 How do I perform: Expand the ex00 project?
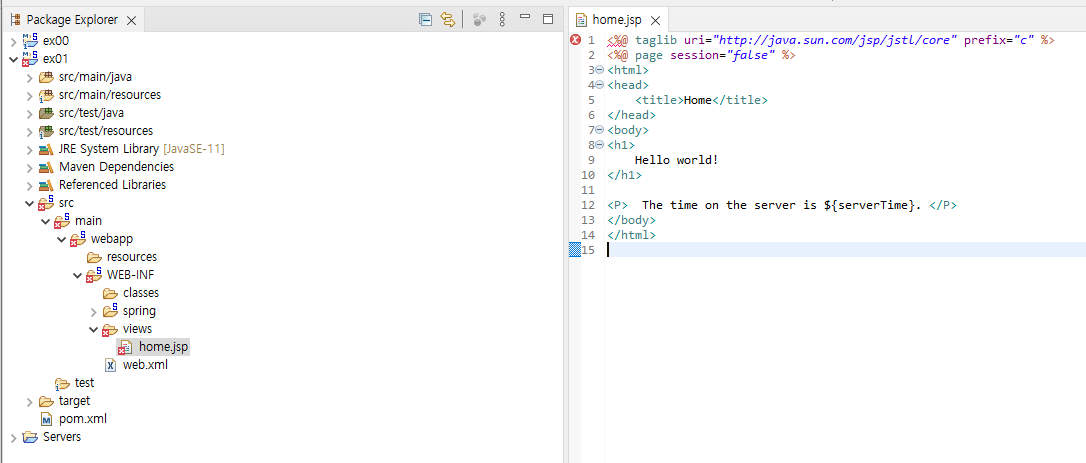tap(13, 41)
